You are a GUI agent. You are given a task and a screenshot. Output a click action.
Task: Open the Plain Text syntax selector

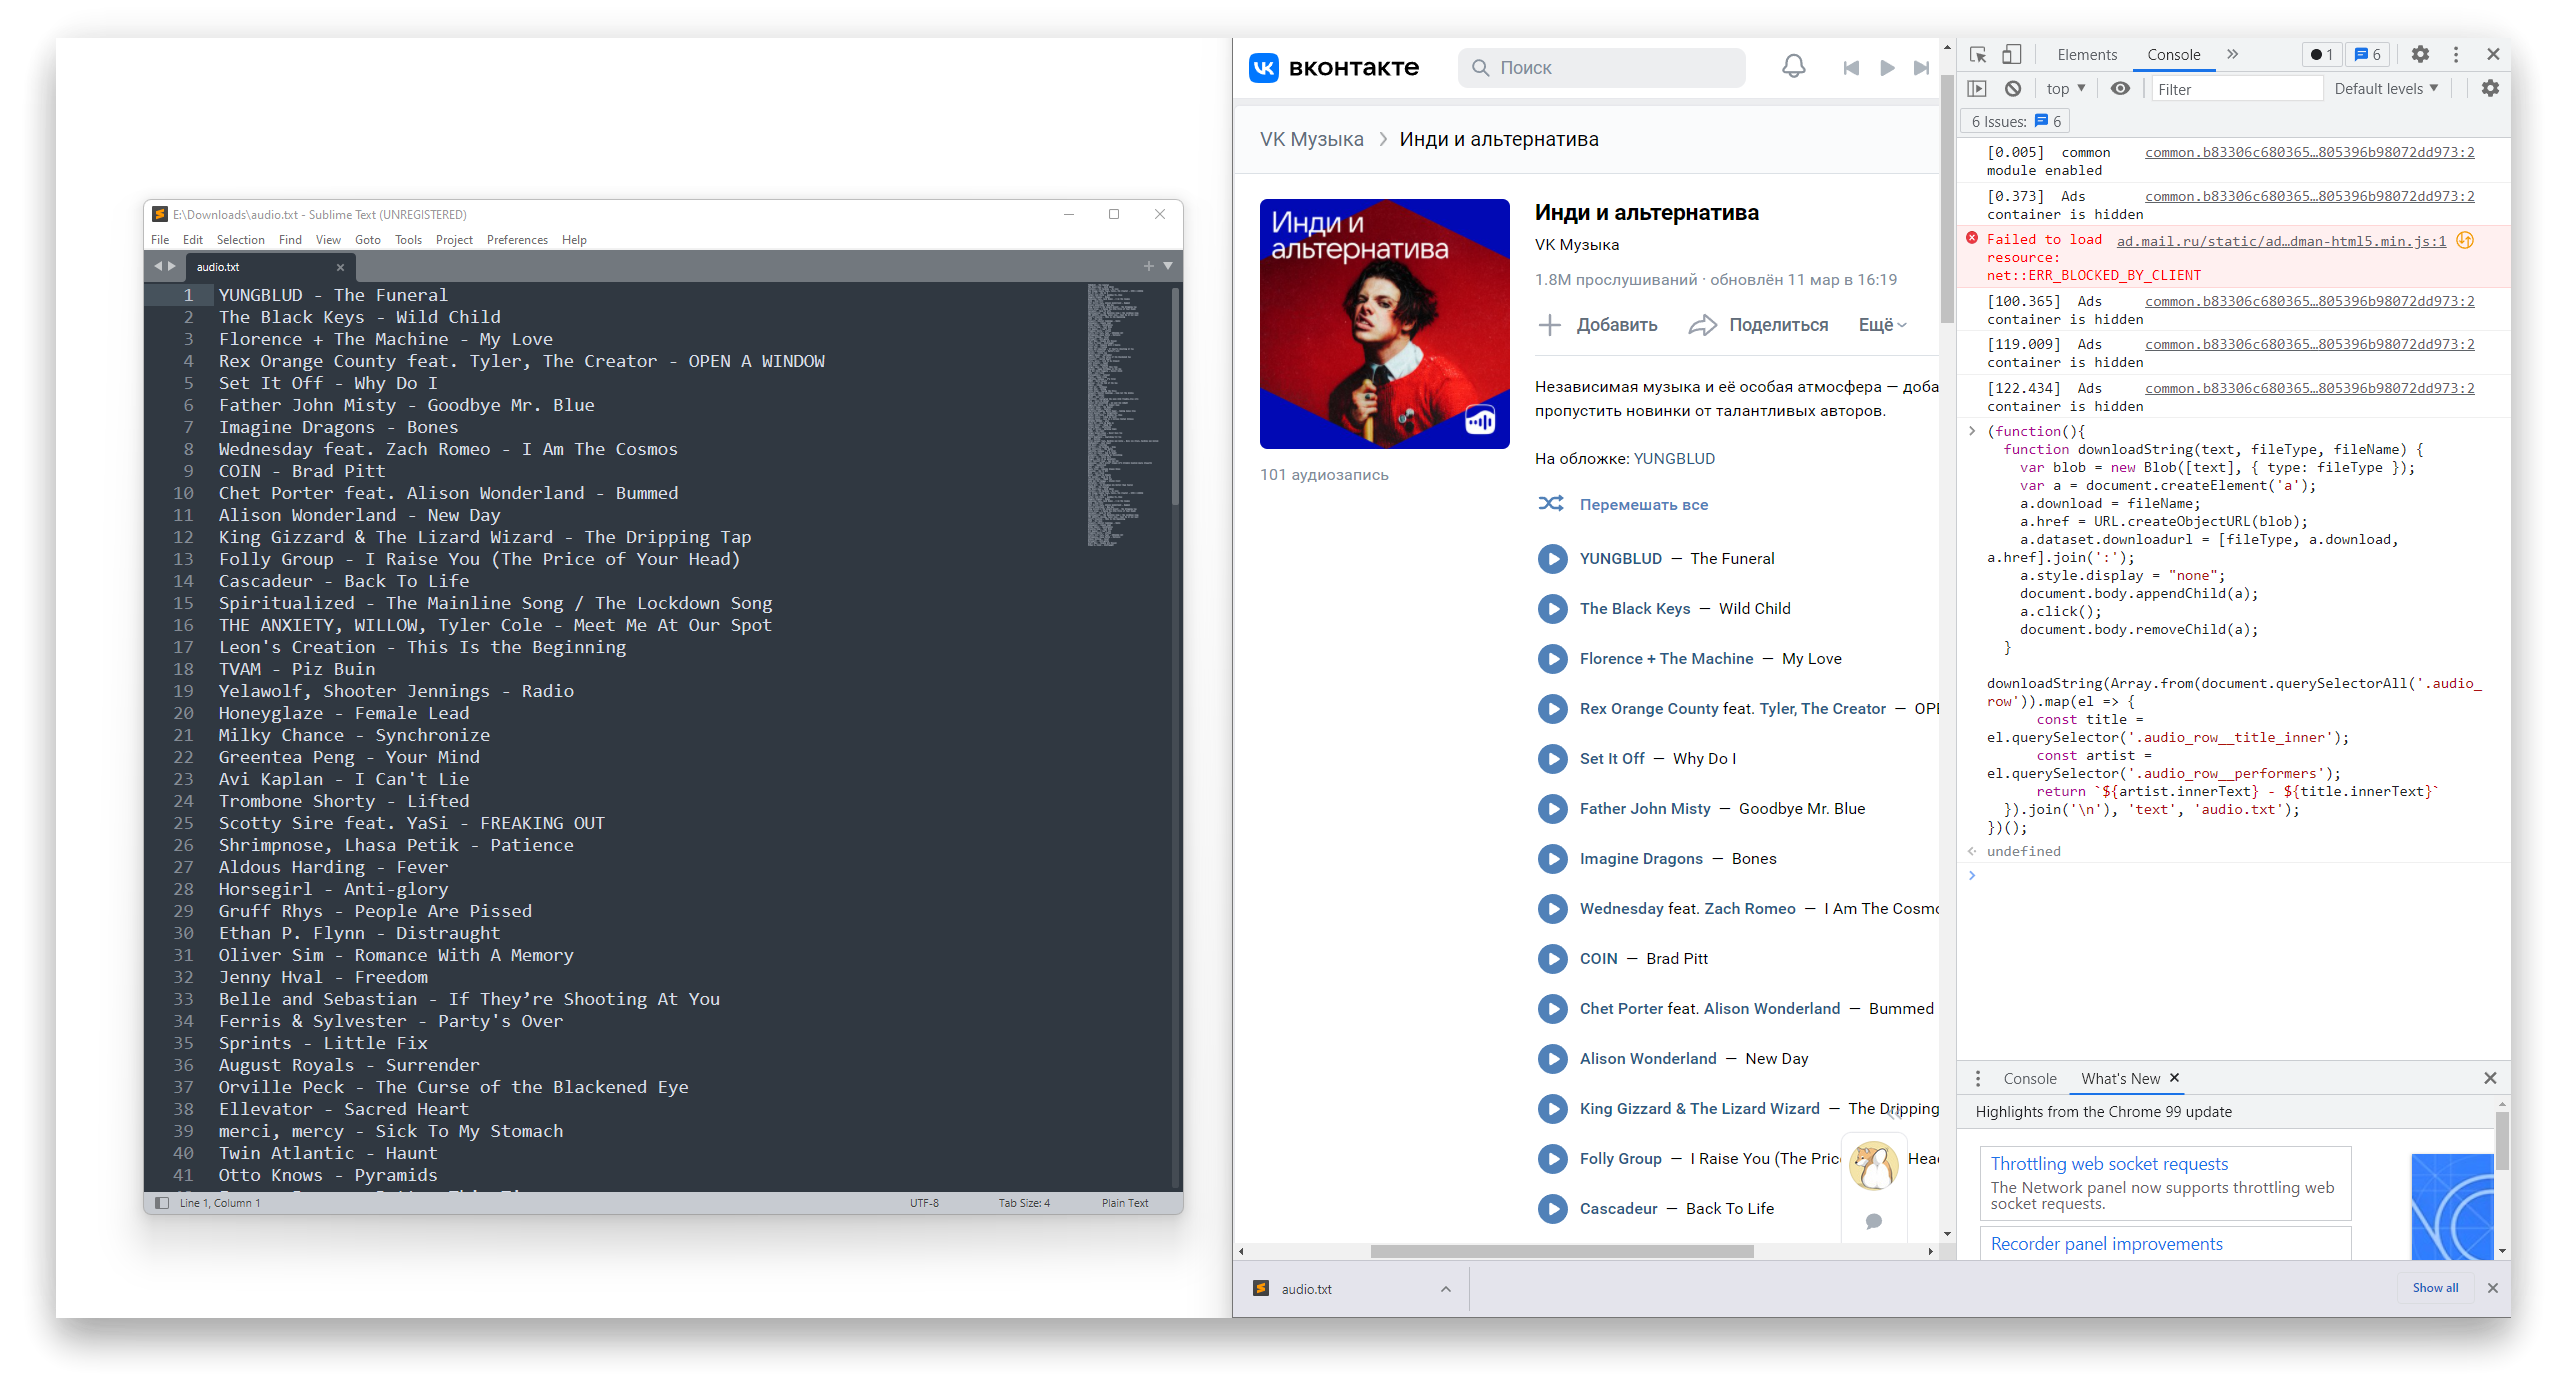click(x=1125, y=1203)
